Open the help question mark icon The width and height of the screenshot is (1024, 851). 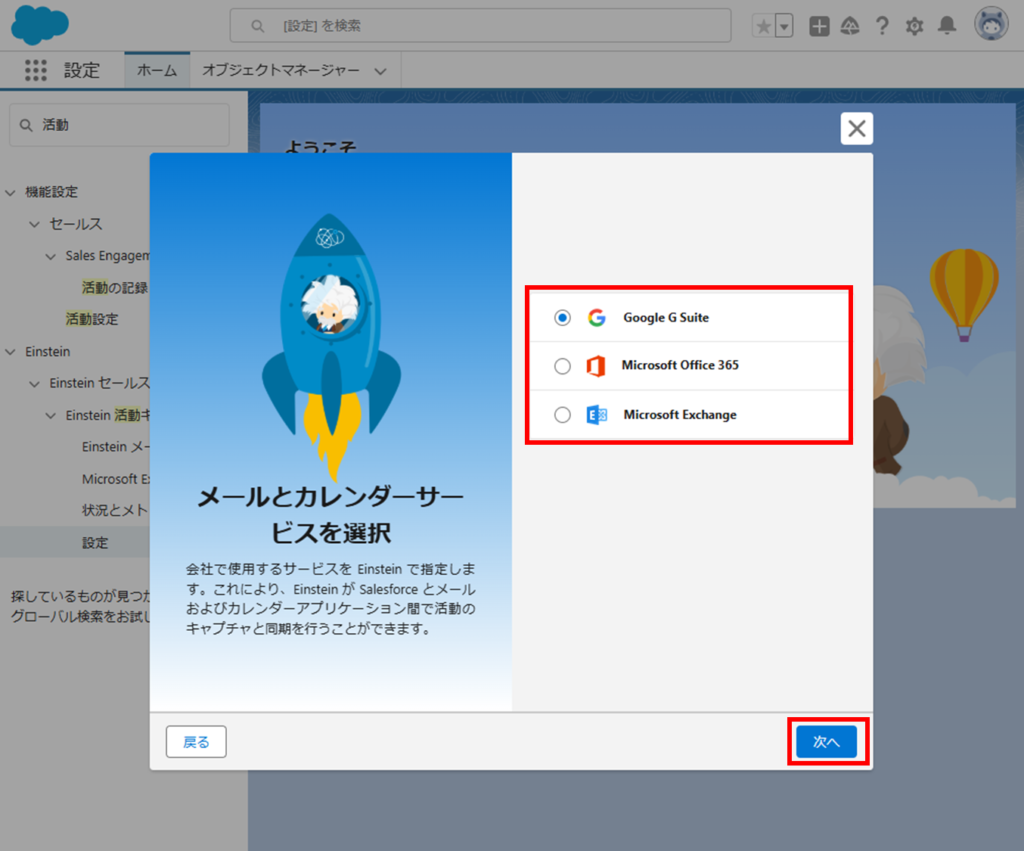click(882, 26)
